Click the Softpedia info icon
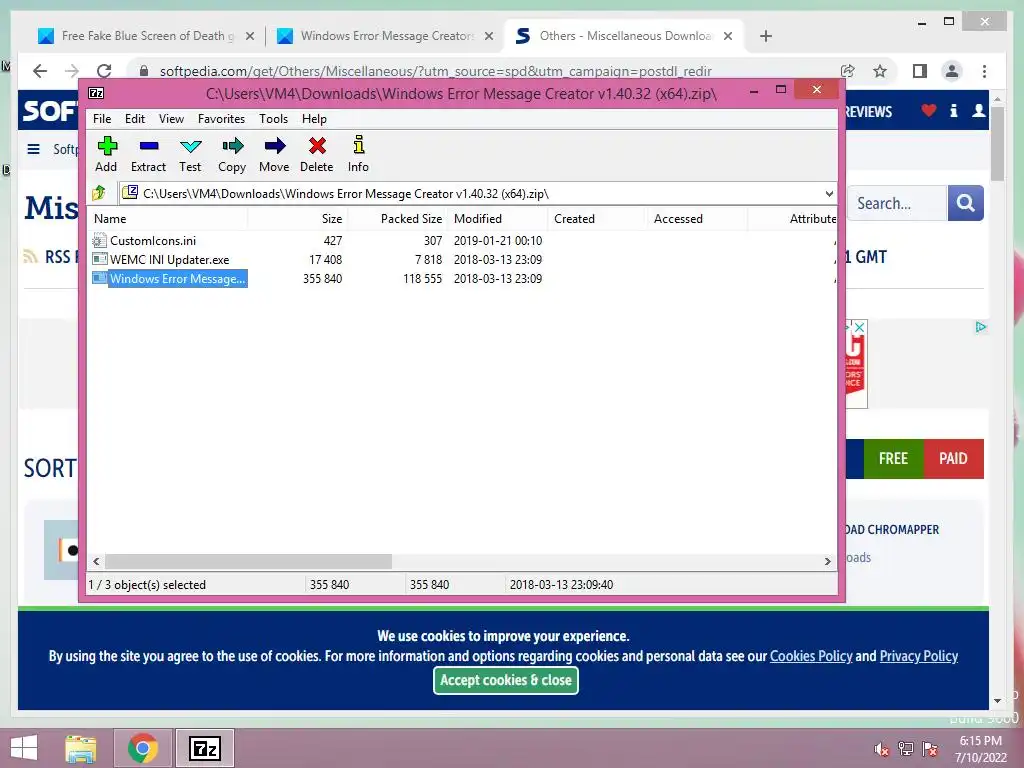 (953, 110)
